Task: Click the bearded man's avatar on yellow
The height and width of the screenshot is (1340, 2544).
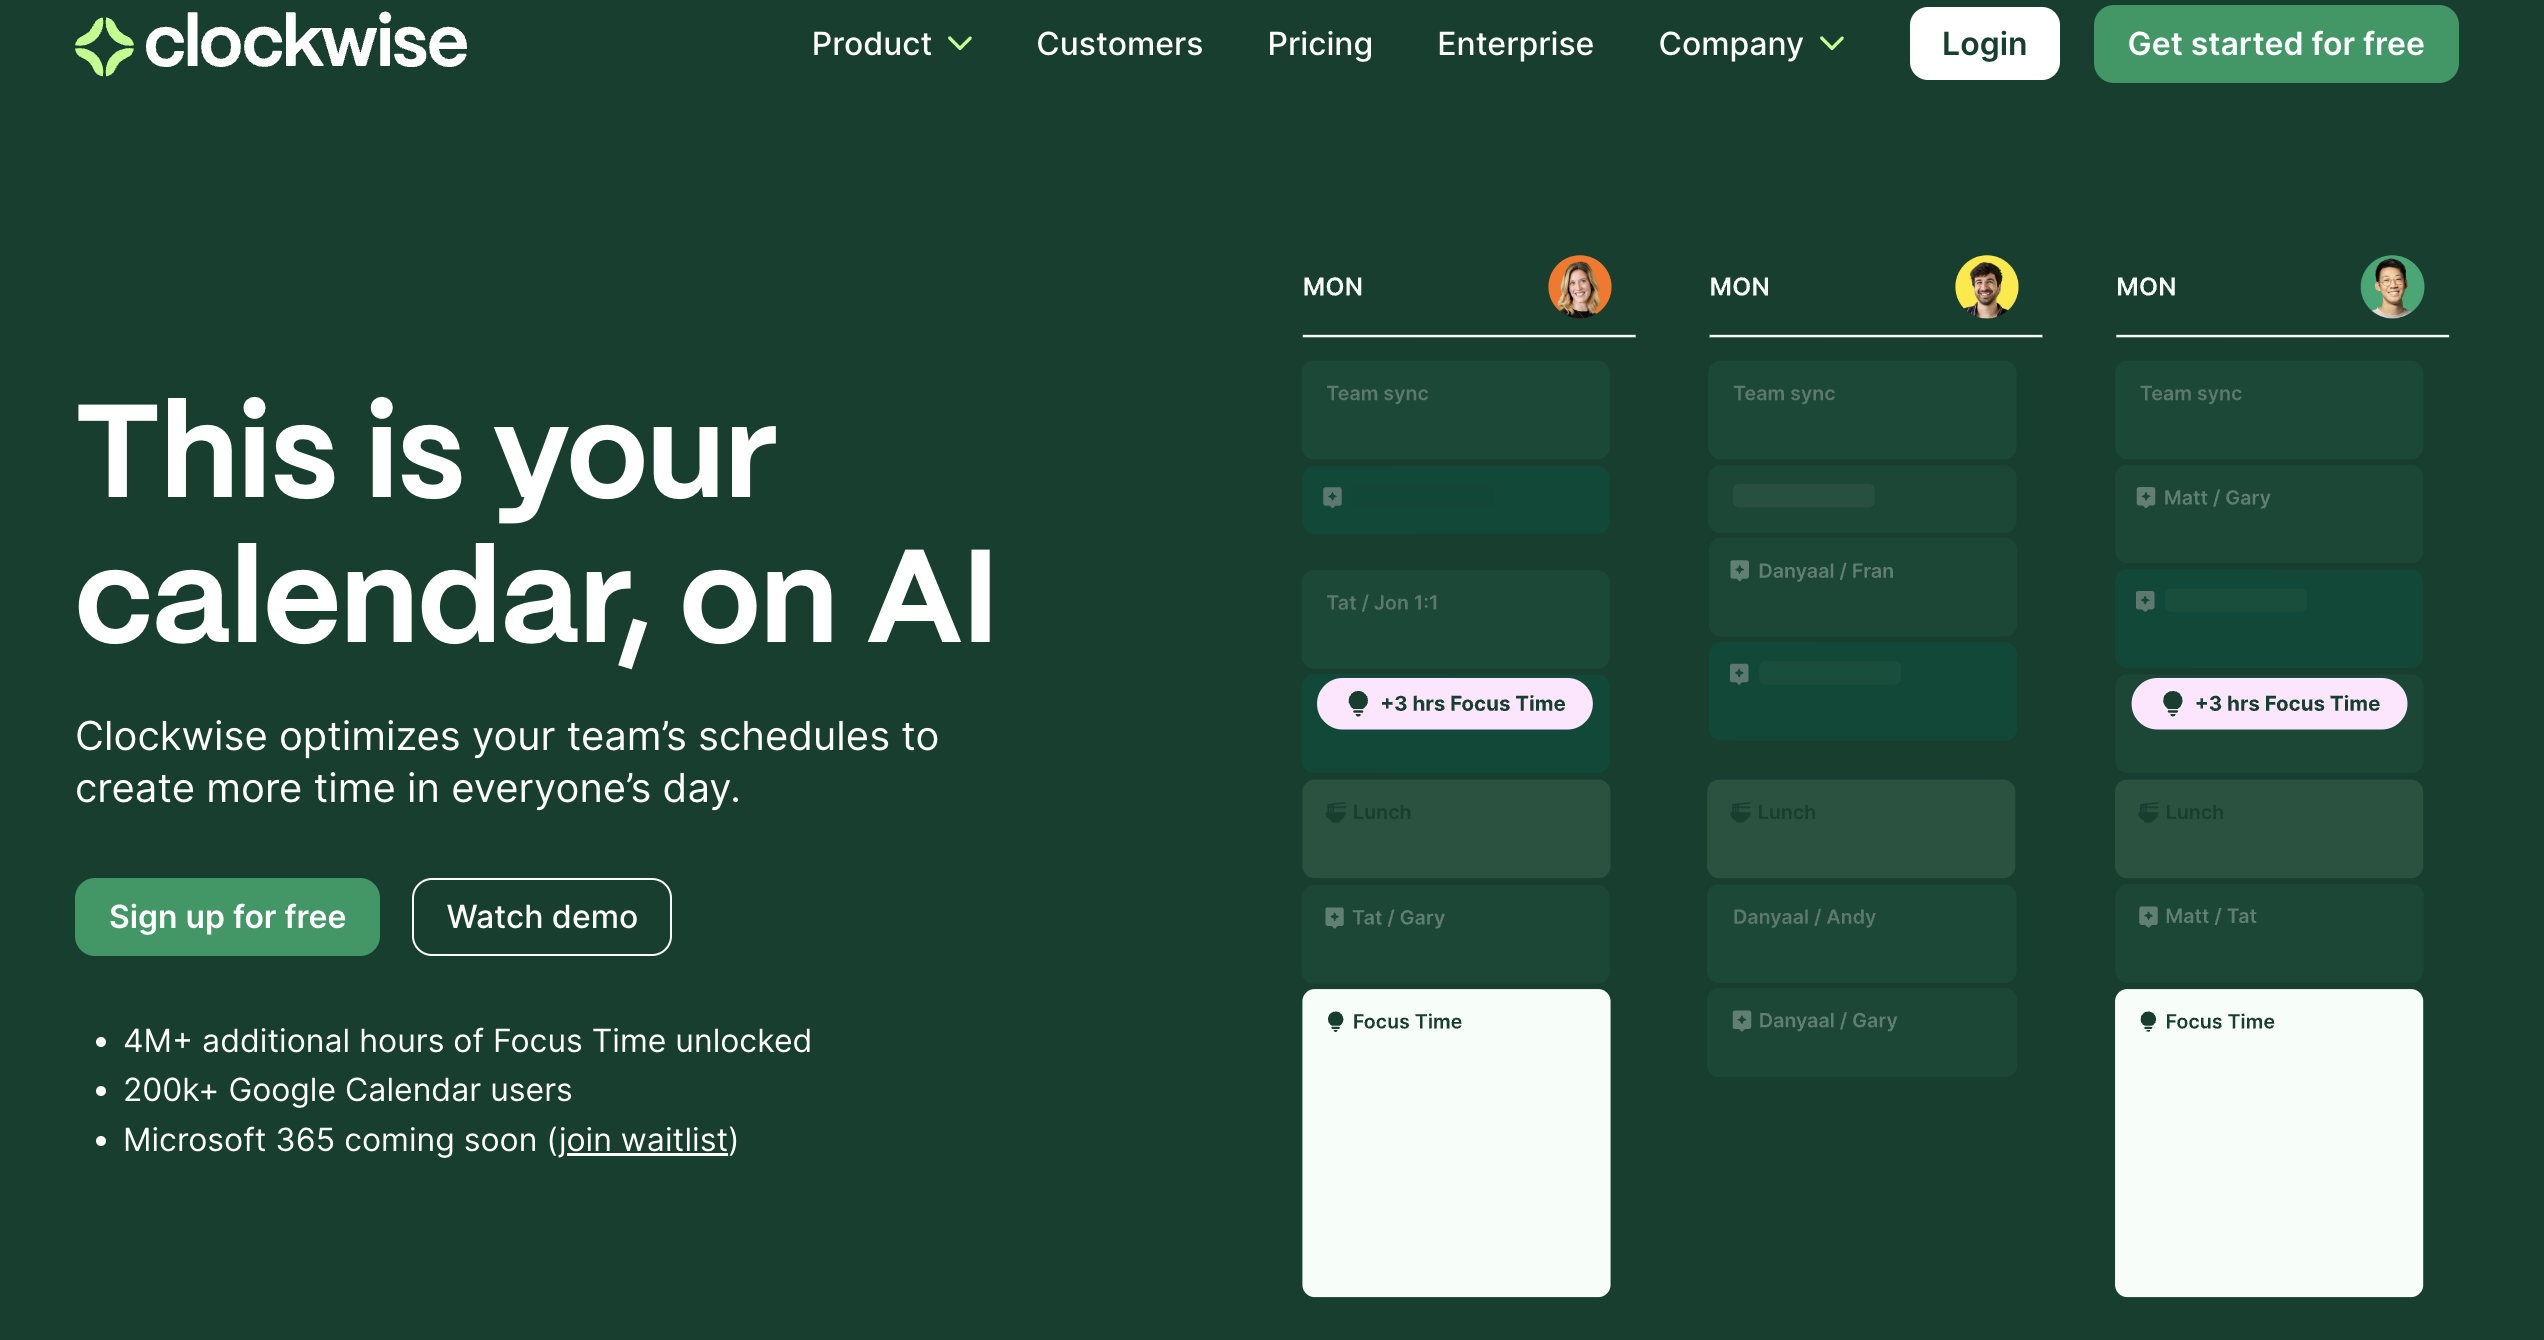Action: point(1986,287)
